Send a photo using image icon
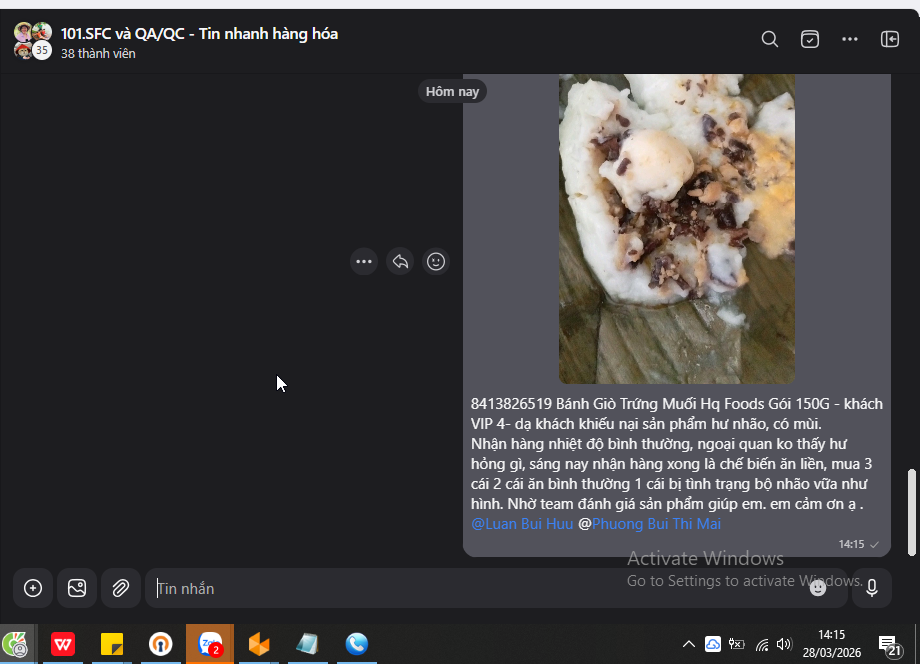The image size is (920, 664). [x=77, y=588]
